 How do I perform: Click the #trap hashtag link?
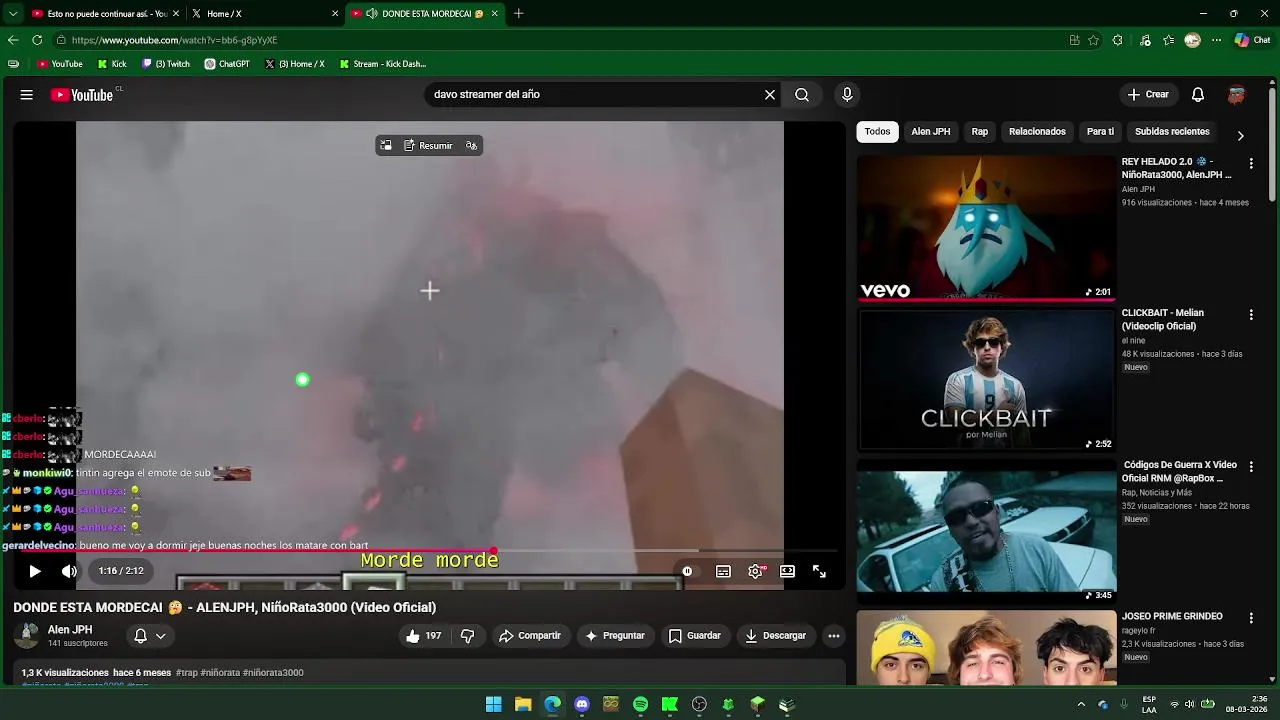click(x=187, y=673)
